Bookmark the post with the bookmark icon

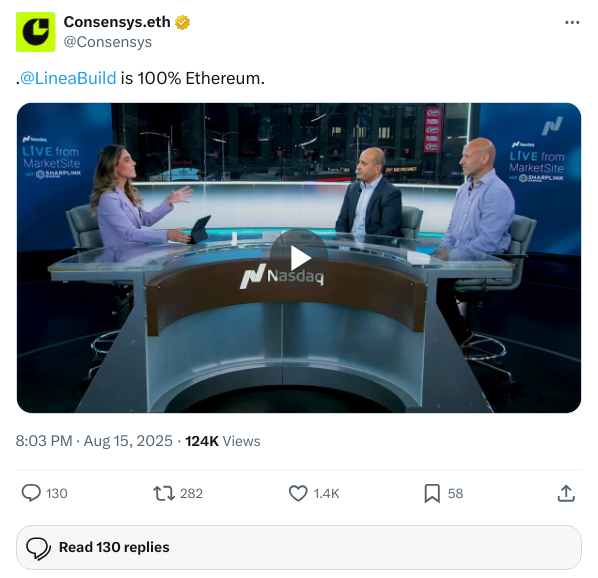point(432,493)
